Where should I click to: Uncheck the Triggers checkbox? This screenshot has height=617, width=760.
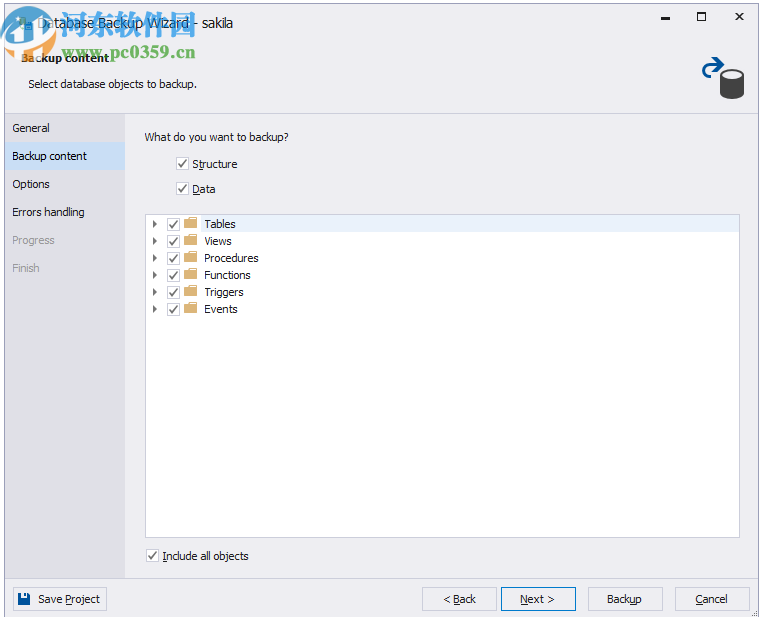[x=173, y=292]
